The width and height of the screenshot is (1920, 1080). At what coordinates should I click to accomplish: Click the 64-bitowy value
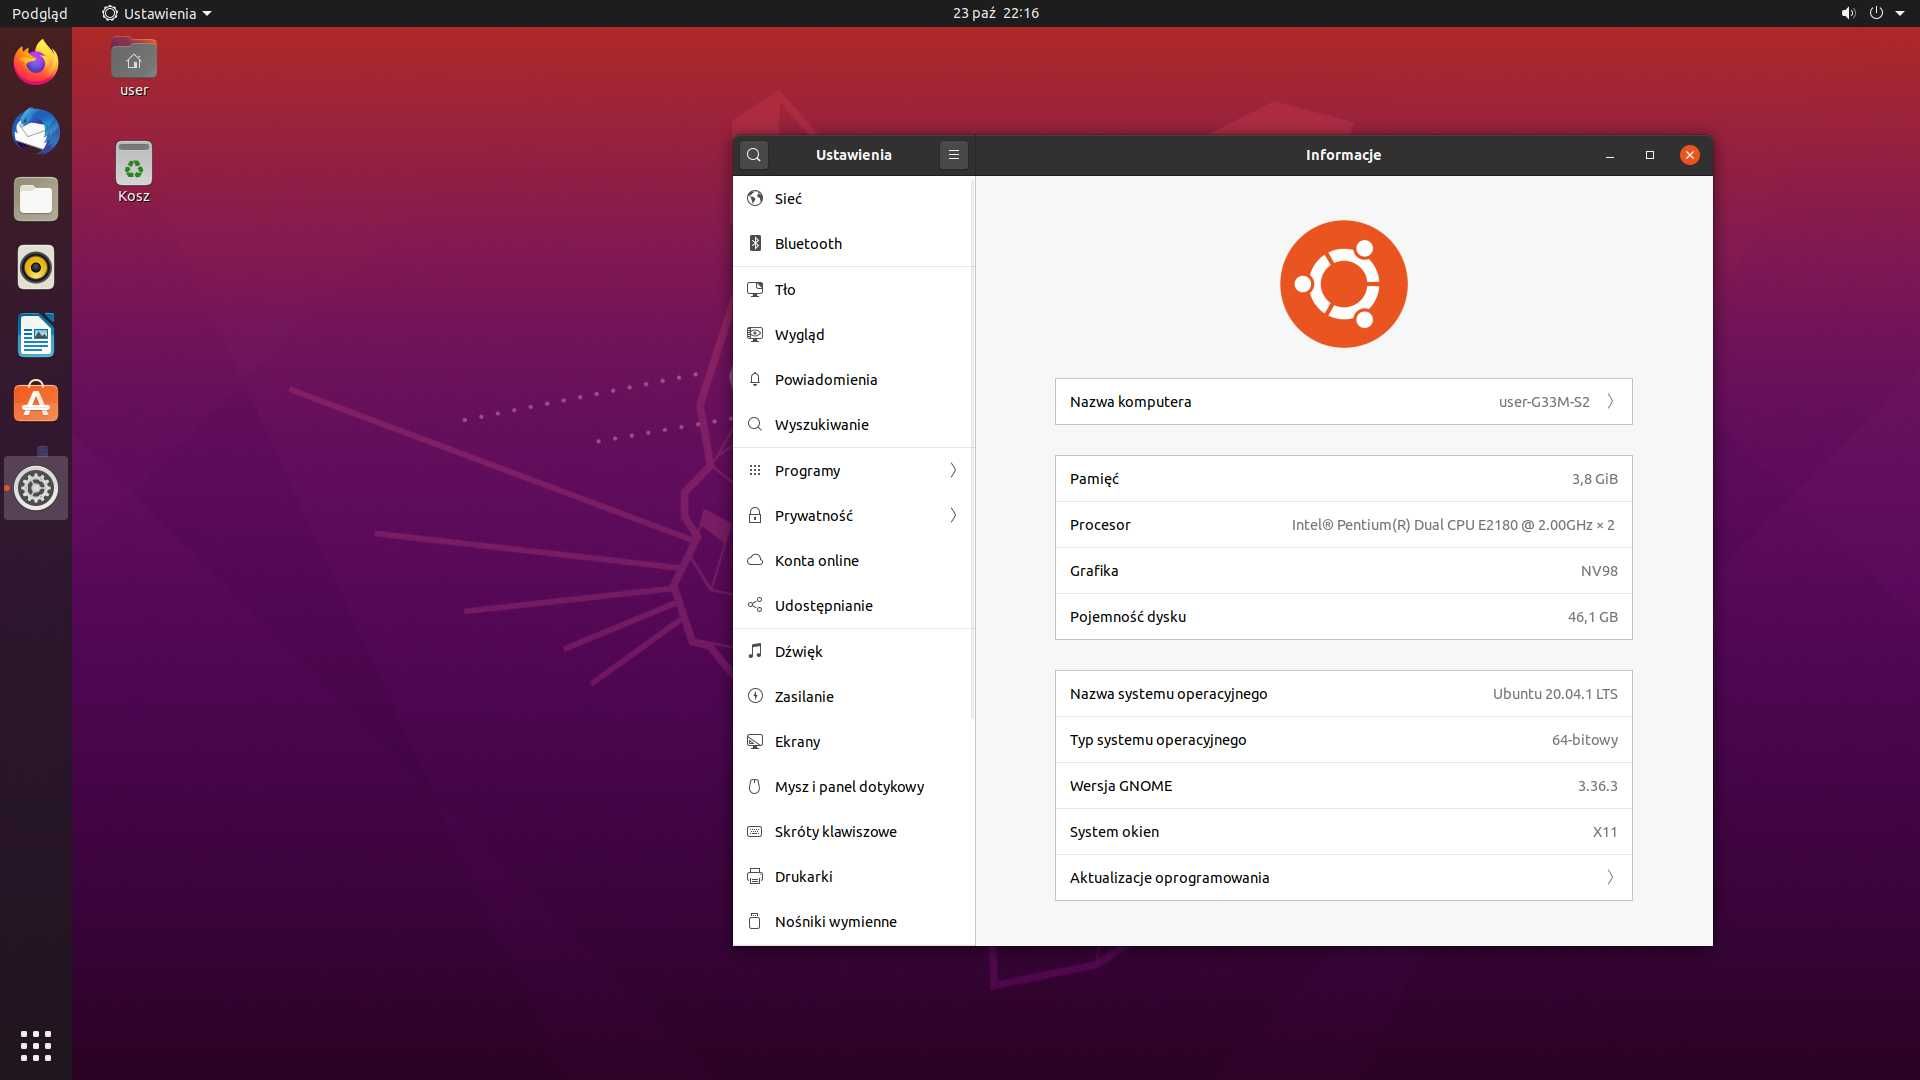(1584, 740)
